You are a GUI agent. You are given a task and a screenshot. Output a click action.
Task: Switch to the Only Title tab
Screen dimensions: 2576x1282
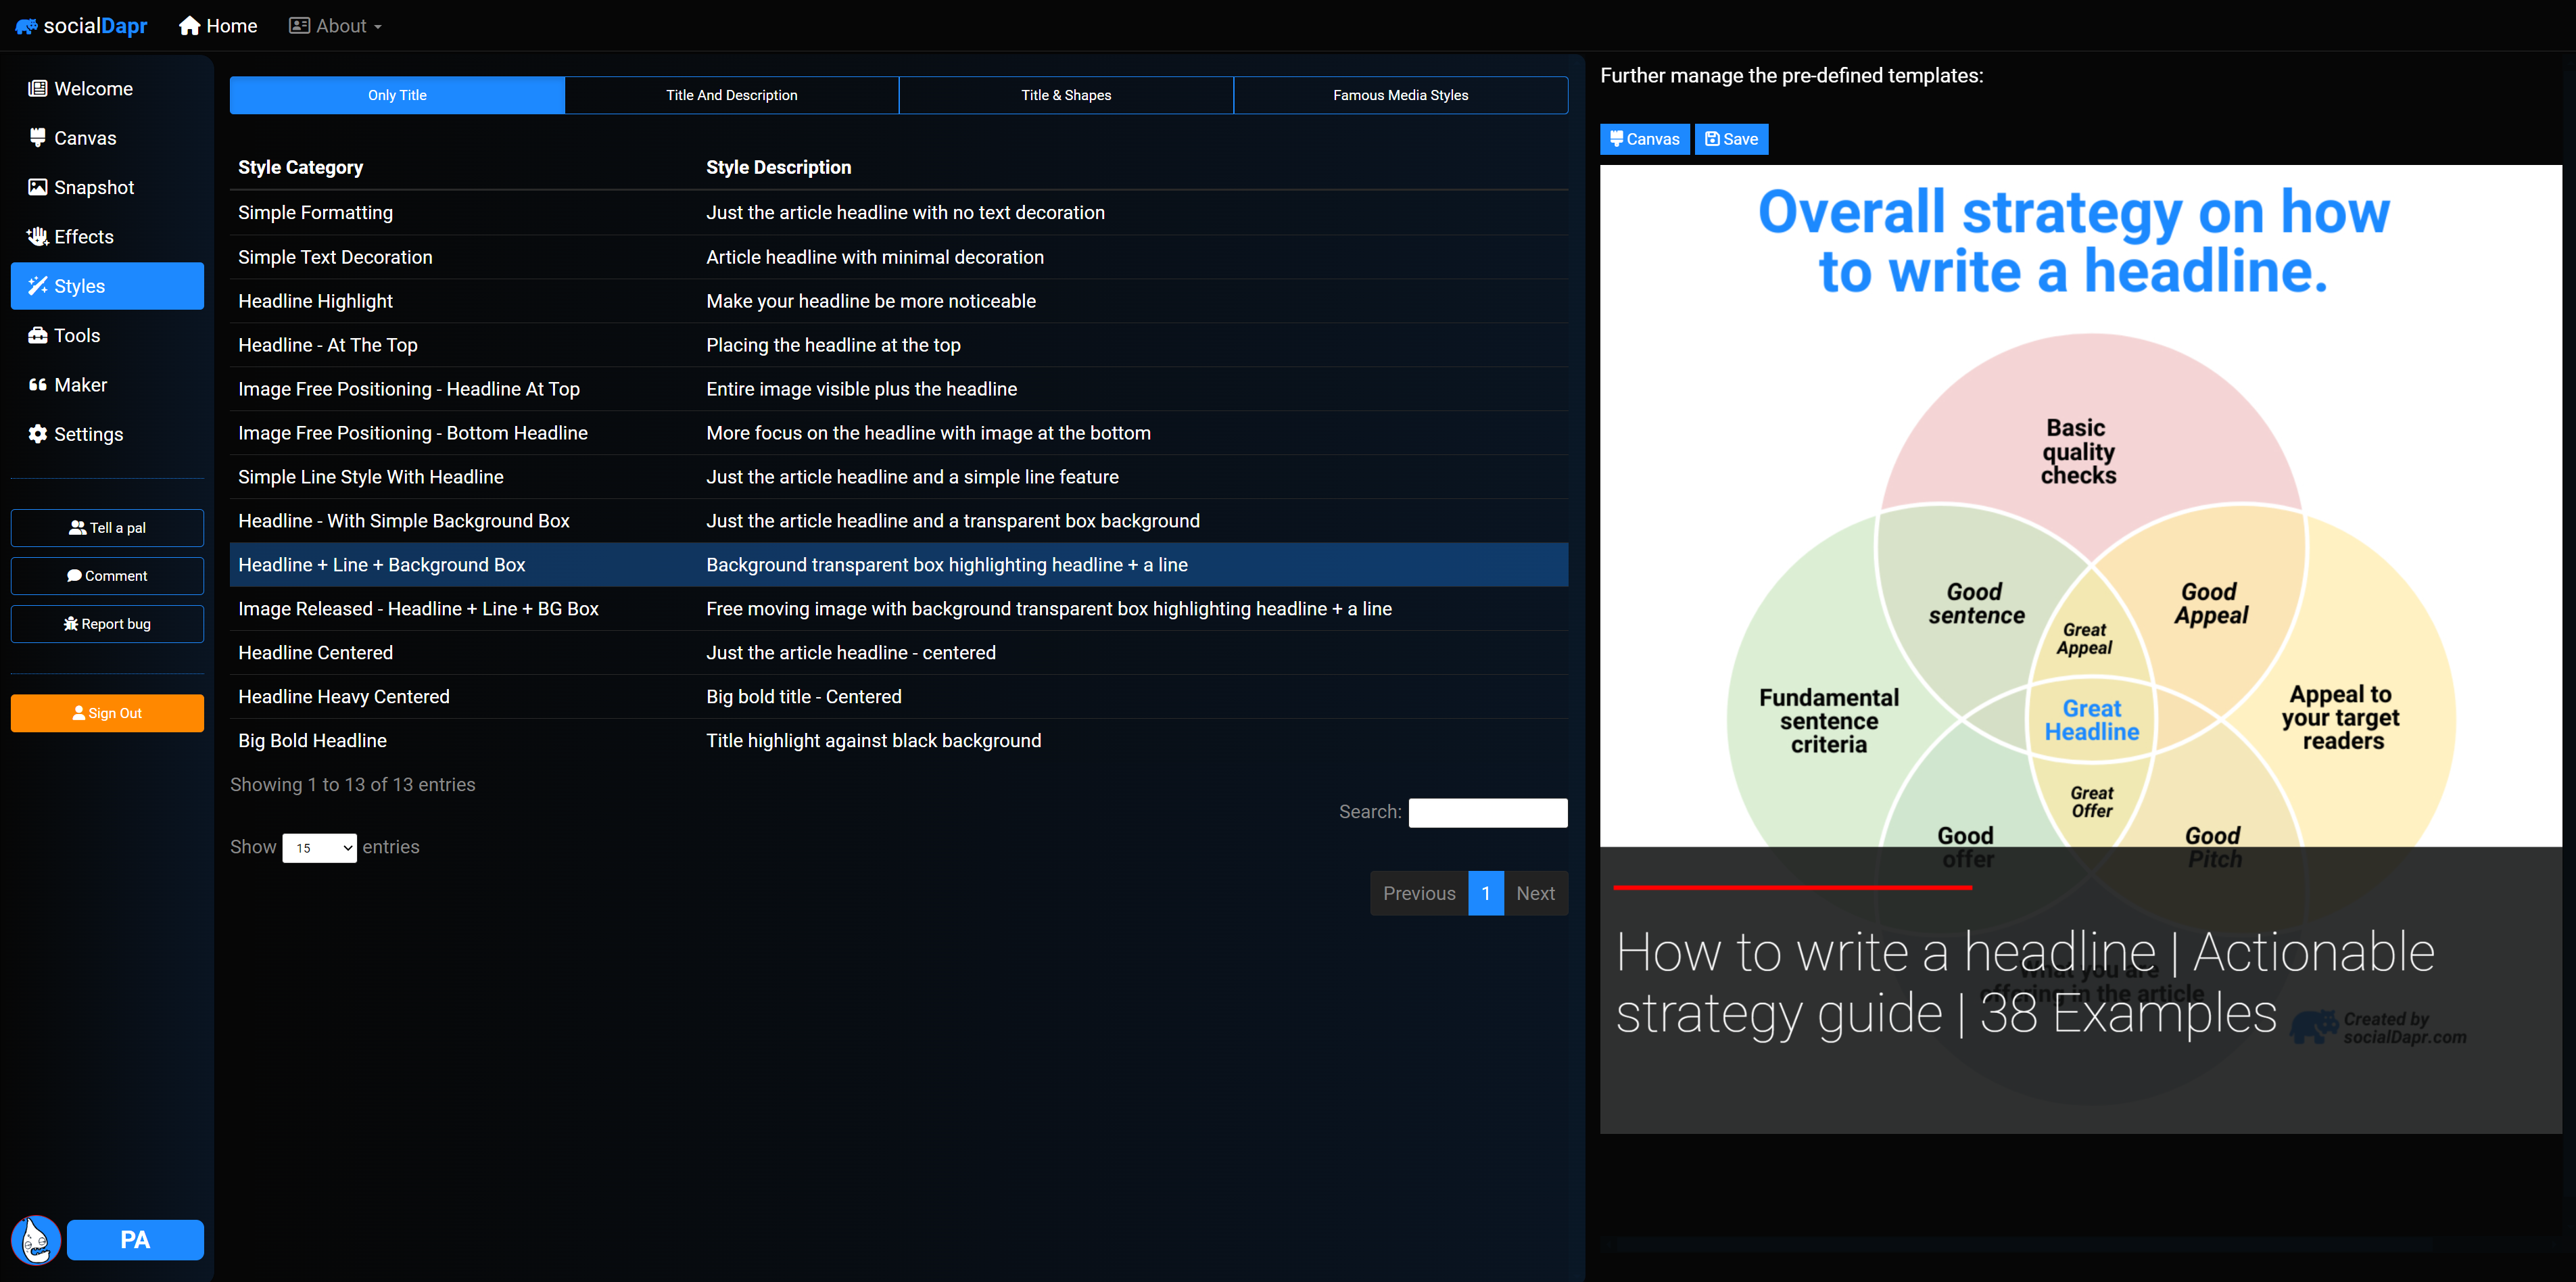(x=397, y=95)
